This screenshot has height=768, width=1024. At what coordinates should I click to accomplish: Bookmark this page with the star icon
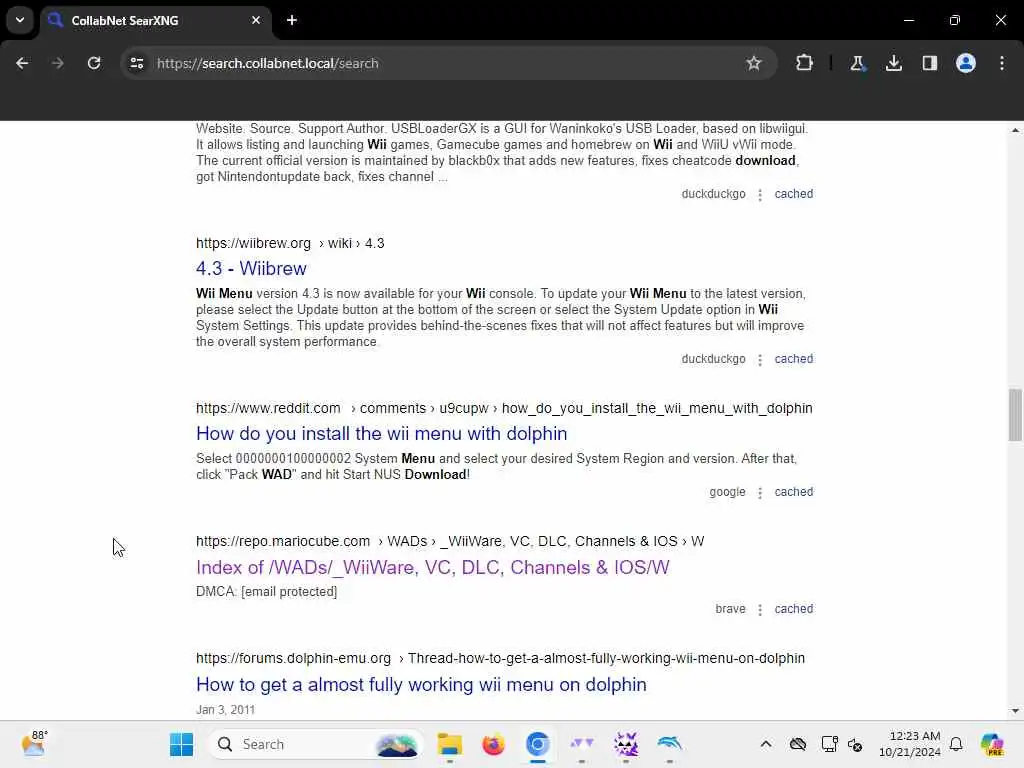pyautogui.click(x=754, y=63)
